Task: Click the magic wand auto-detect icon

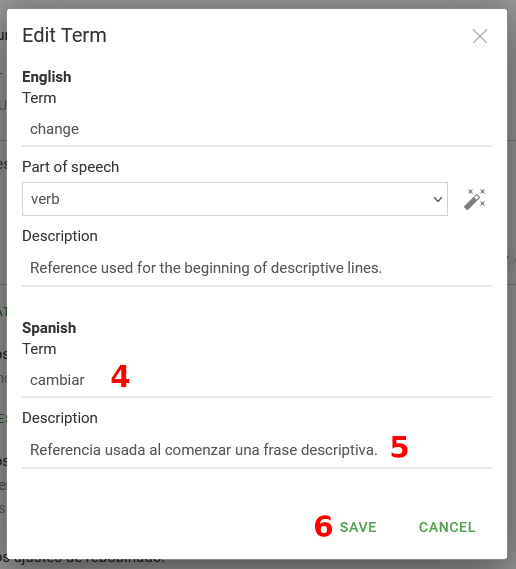Action: tap(475, 199)
